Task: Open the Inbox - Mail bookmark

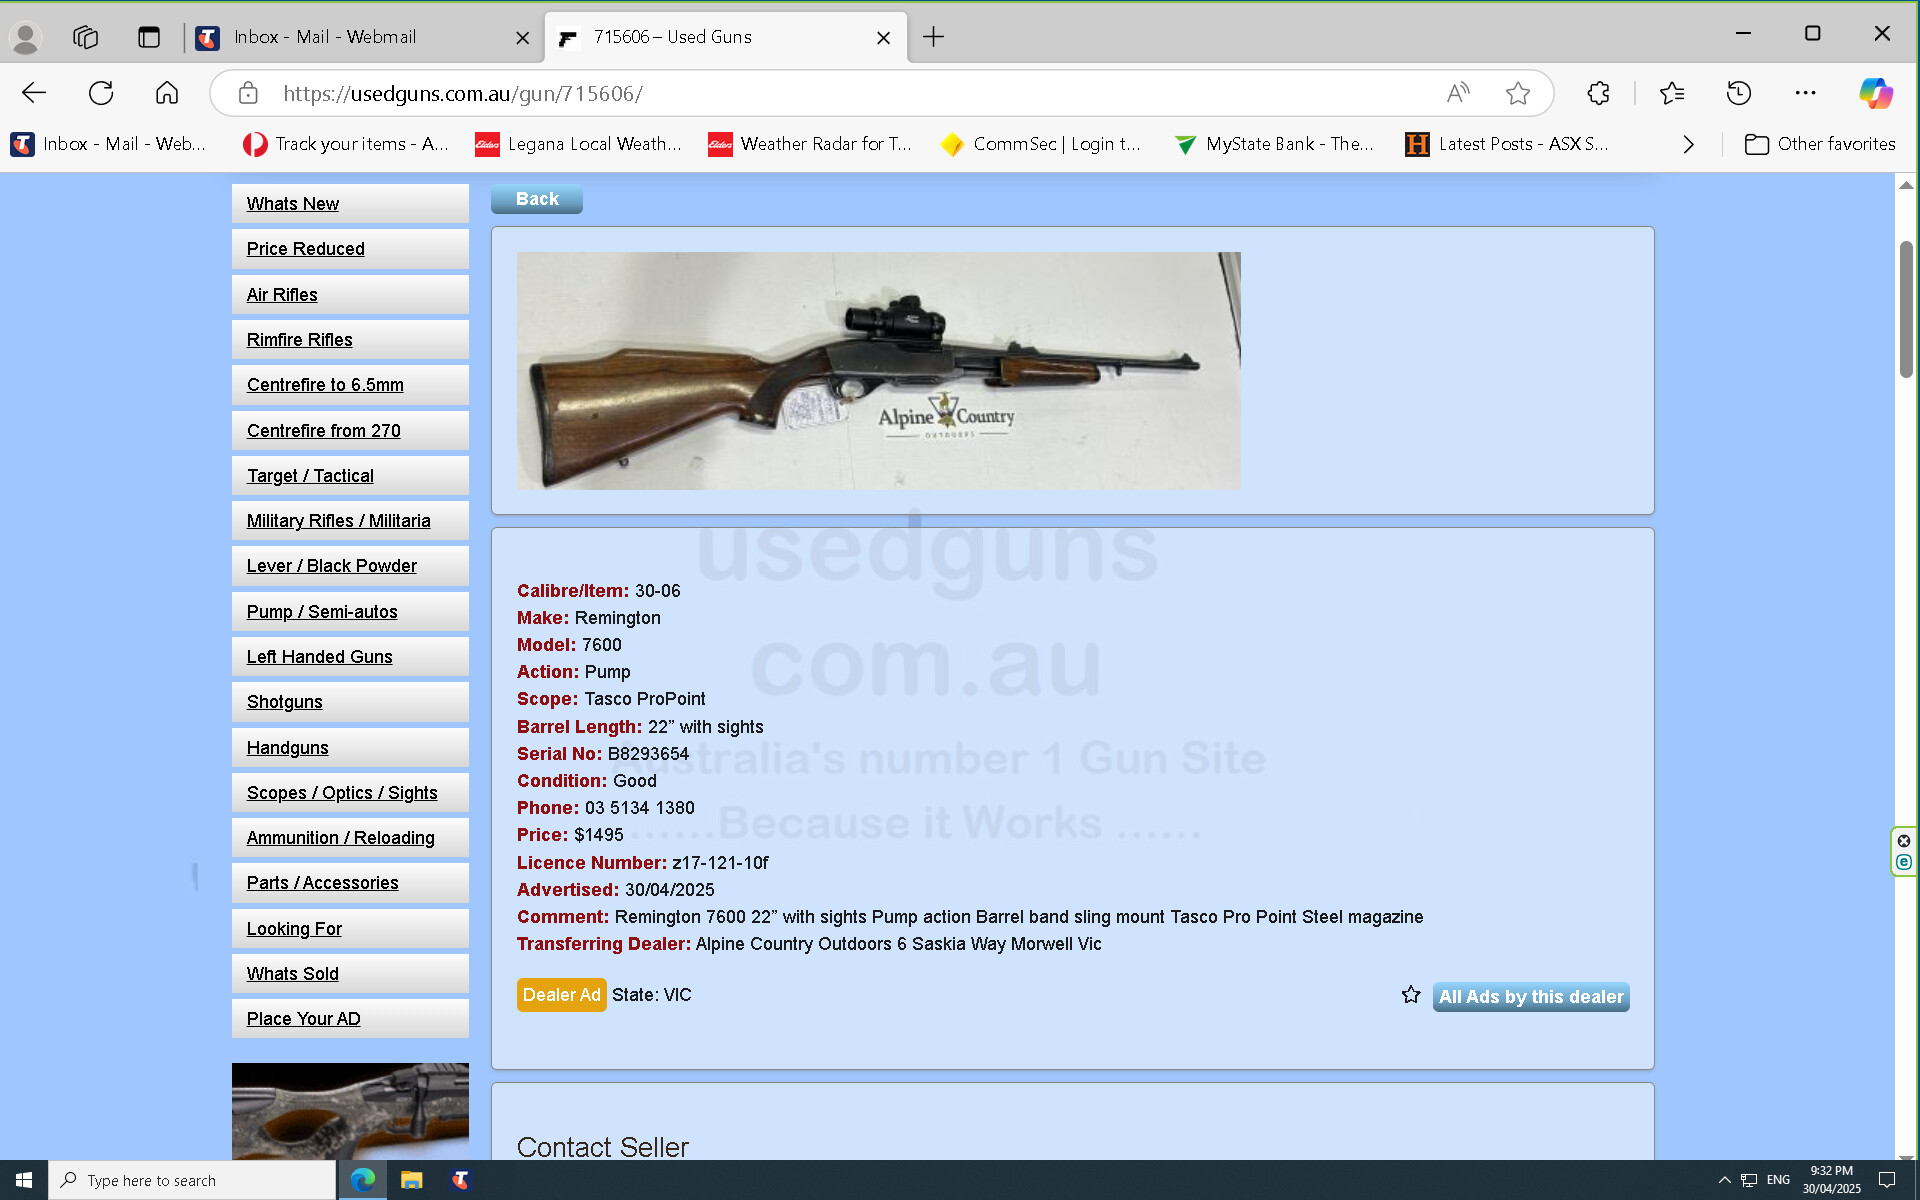Action: click(109, 144)
